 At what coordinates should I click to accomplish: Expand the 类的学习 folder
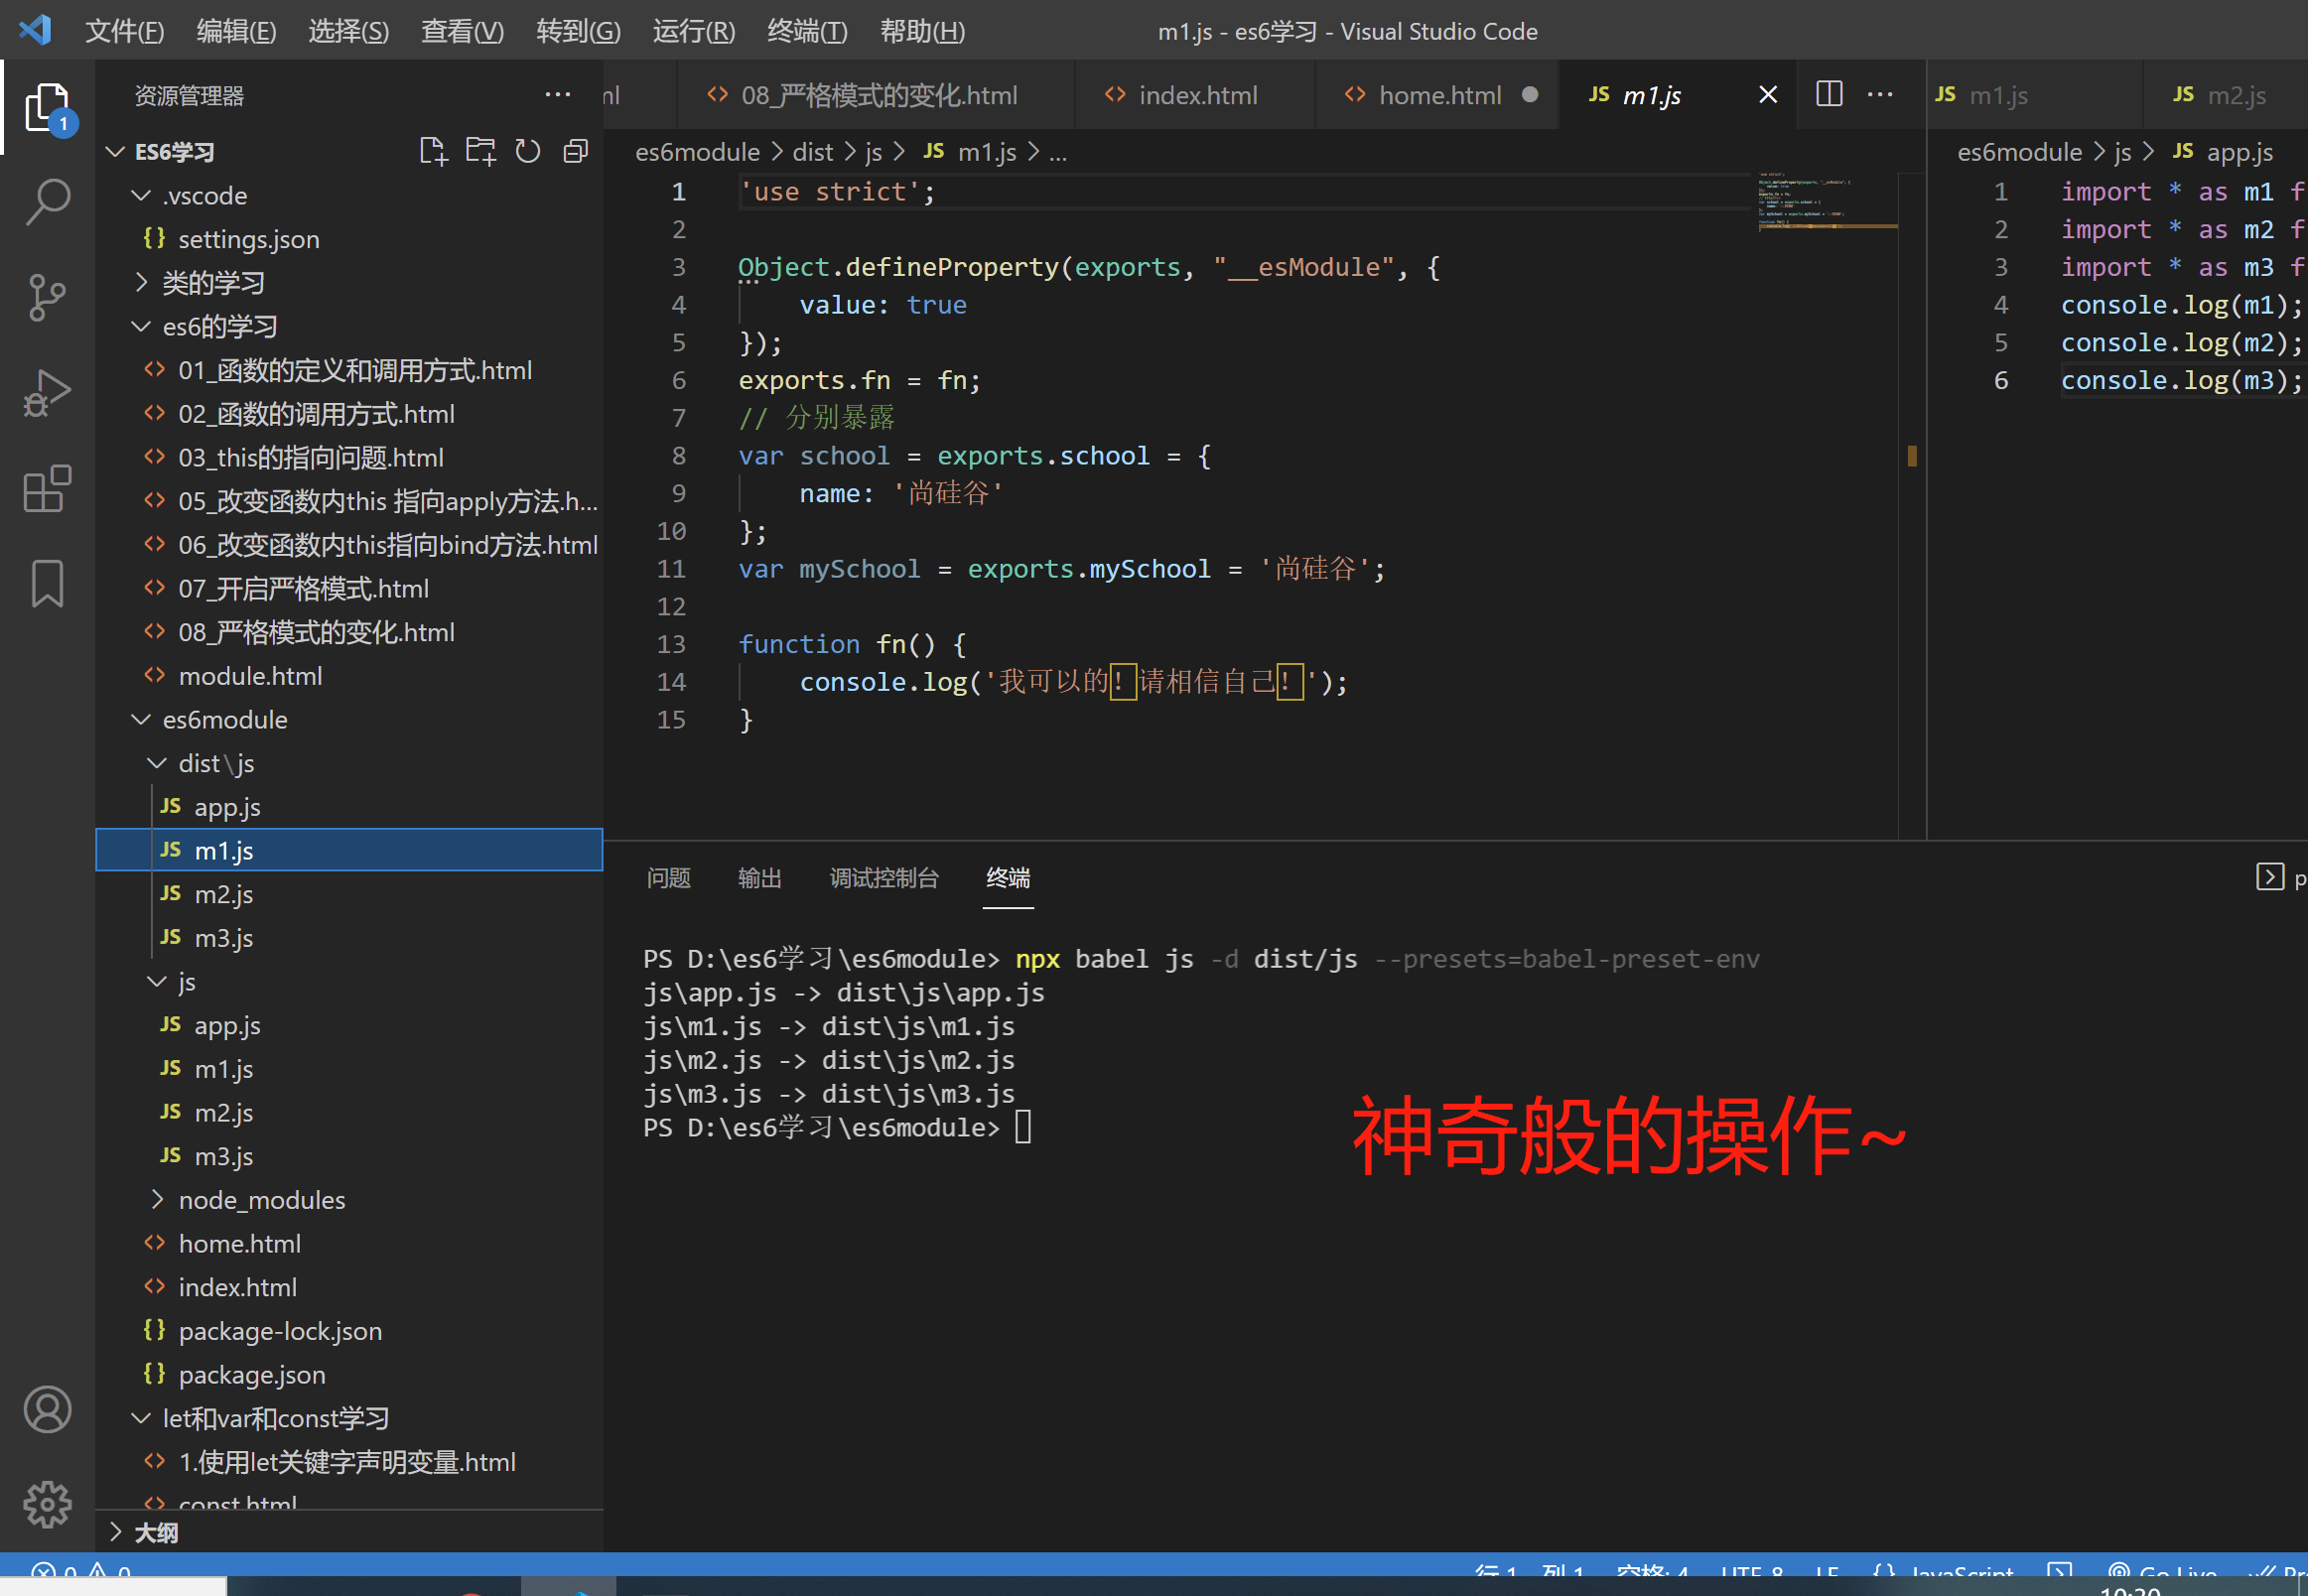tap(350, 283)
